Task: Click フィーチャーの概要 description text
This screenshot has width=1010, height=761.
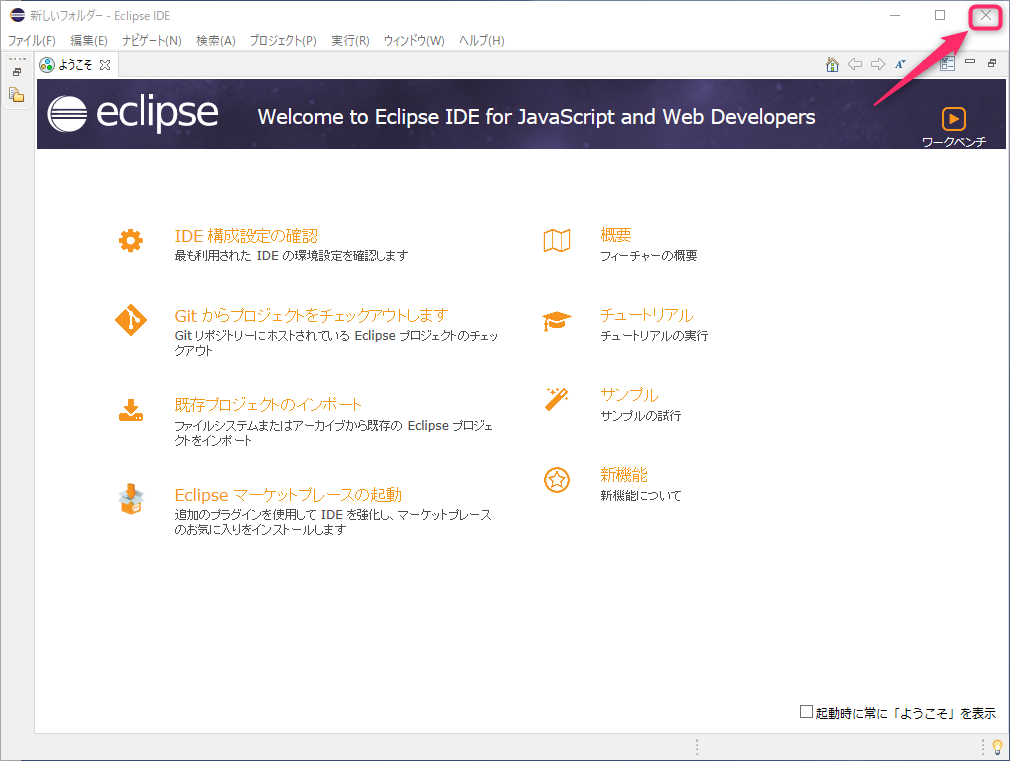Action: point(649,256)
